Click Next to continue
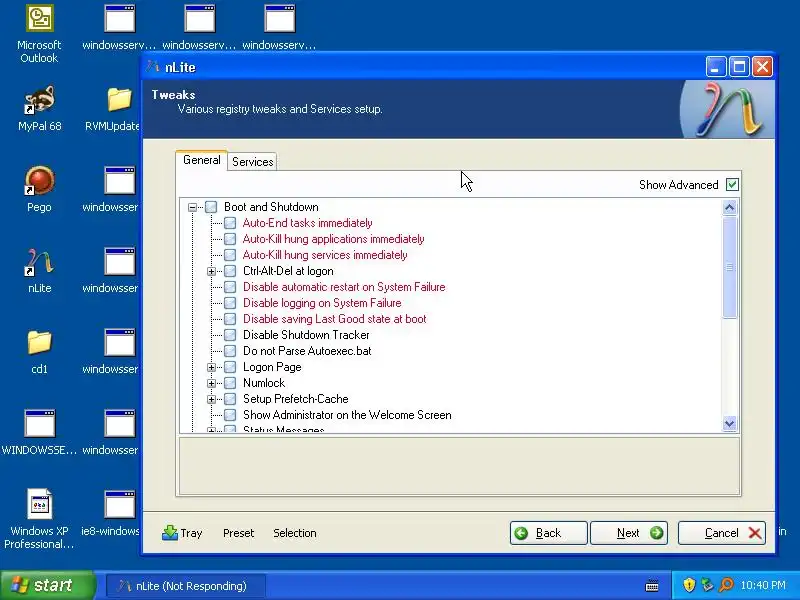The image size is (800, 600). tap(629, 533)
